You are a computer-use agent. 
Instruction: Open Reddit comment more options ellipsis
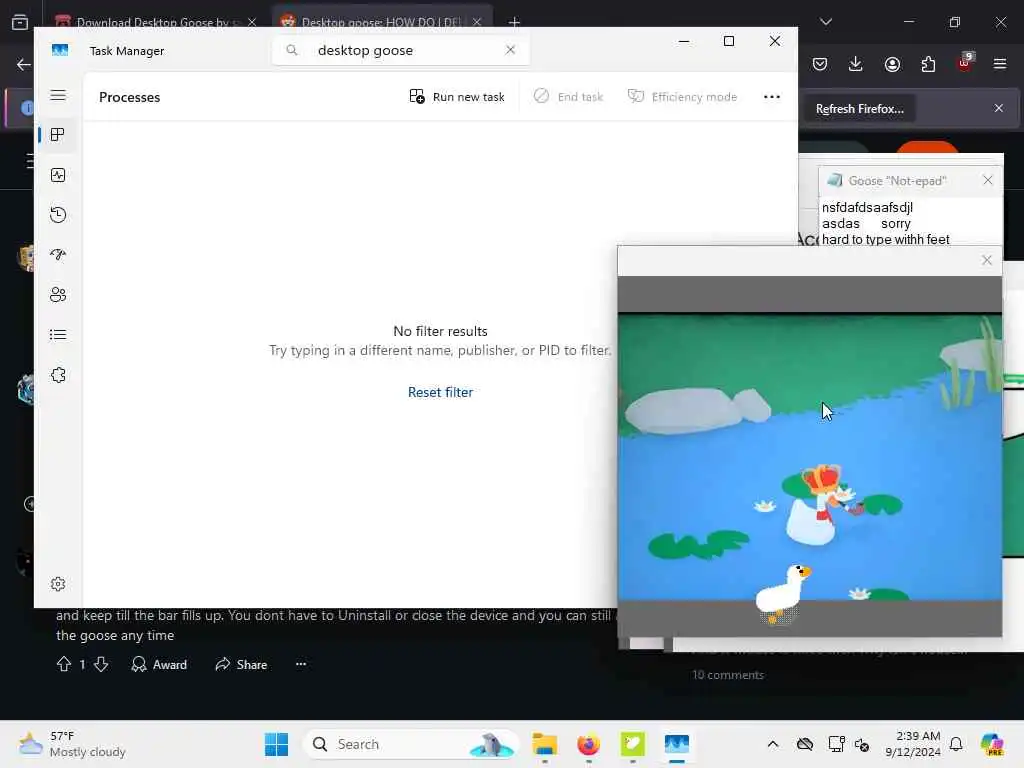pyautogui.click(x=300, y=664)
